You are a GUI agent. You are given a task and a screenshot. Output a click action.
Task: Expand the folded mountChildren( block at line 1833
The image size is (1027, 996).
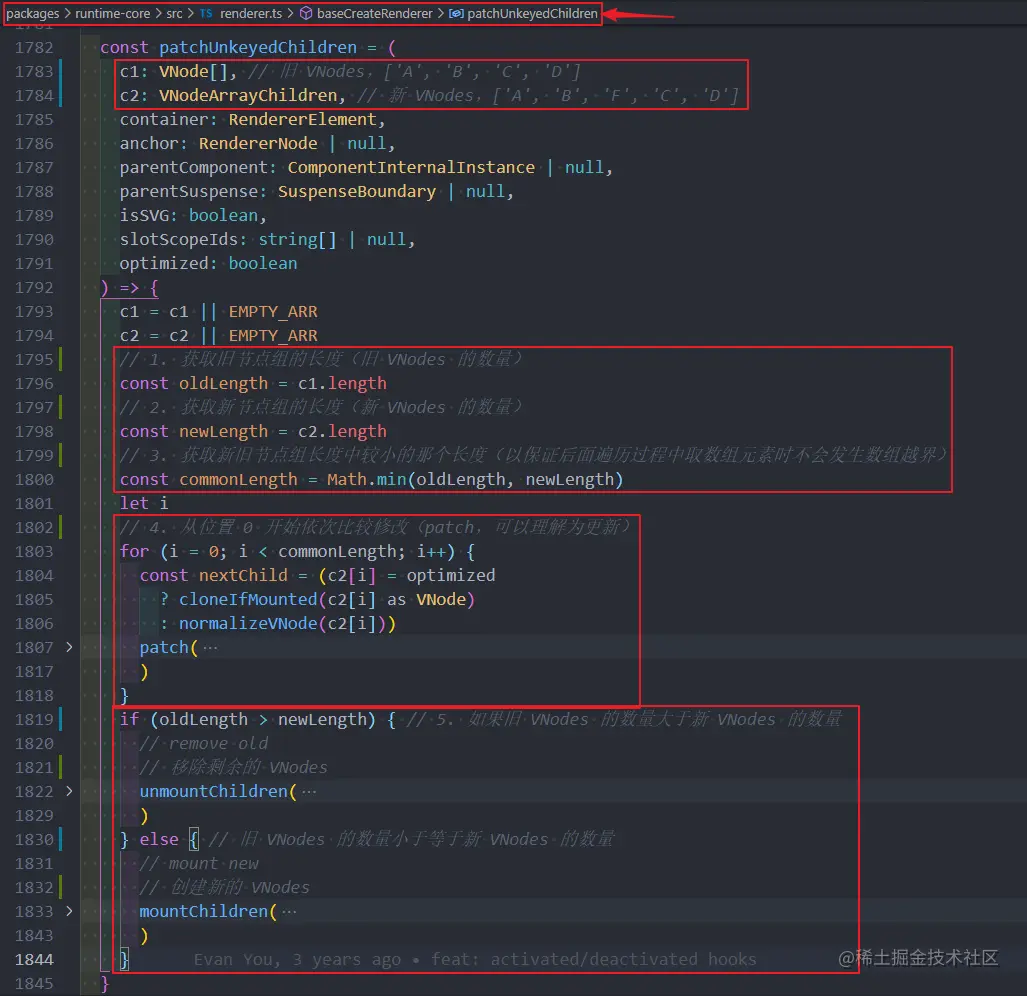pyautogui.click(x=69, y=911)
